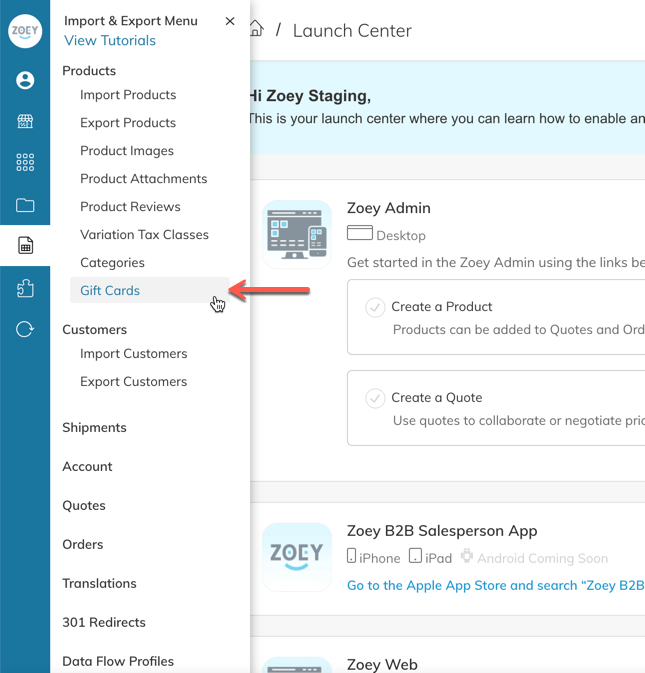Screen dimensions: 645x673
Task: Open the grid apps sidebar icon
Action: pyautogui.click(x=25, y=162)
